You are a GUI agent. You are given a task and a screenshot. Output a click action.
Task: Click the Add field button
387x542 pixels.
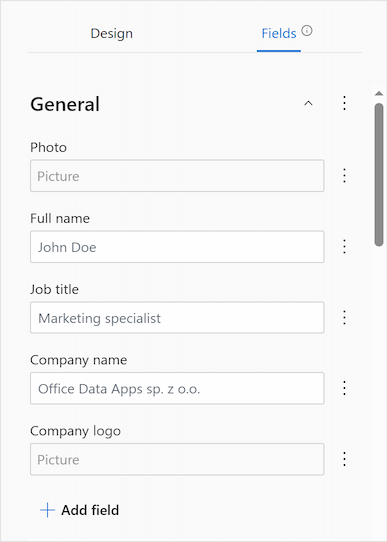(79, 510)
